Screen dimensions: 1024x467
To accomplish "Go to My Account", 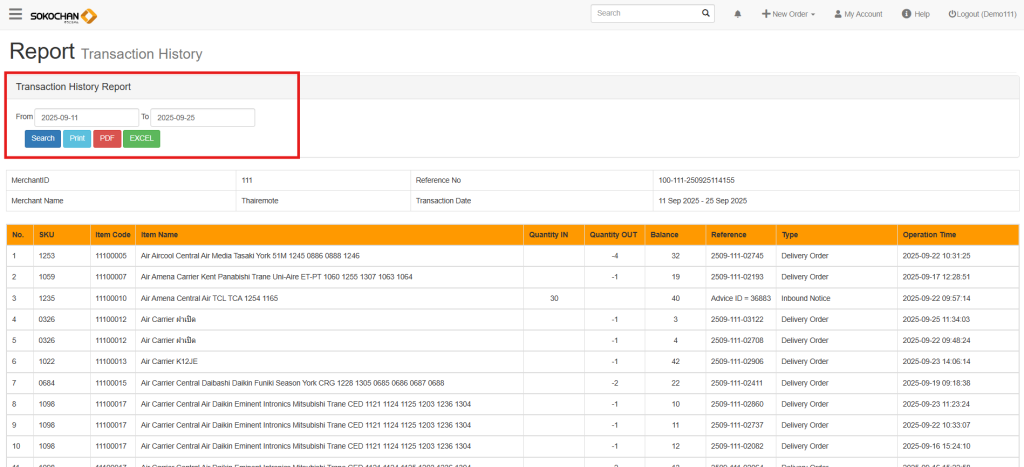I will (858, 14).
